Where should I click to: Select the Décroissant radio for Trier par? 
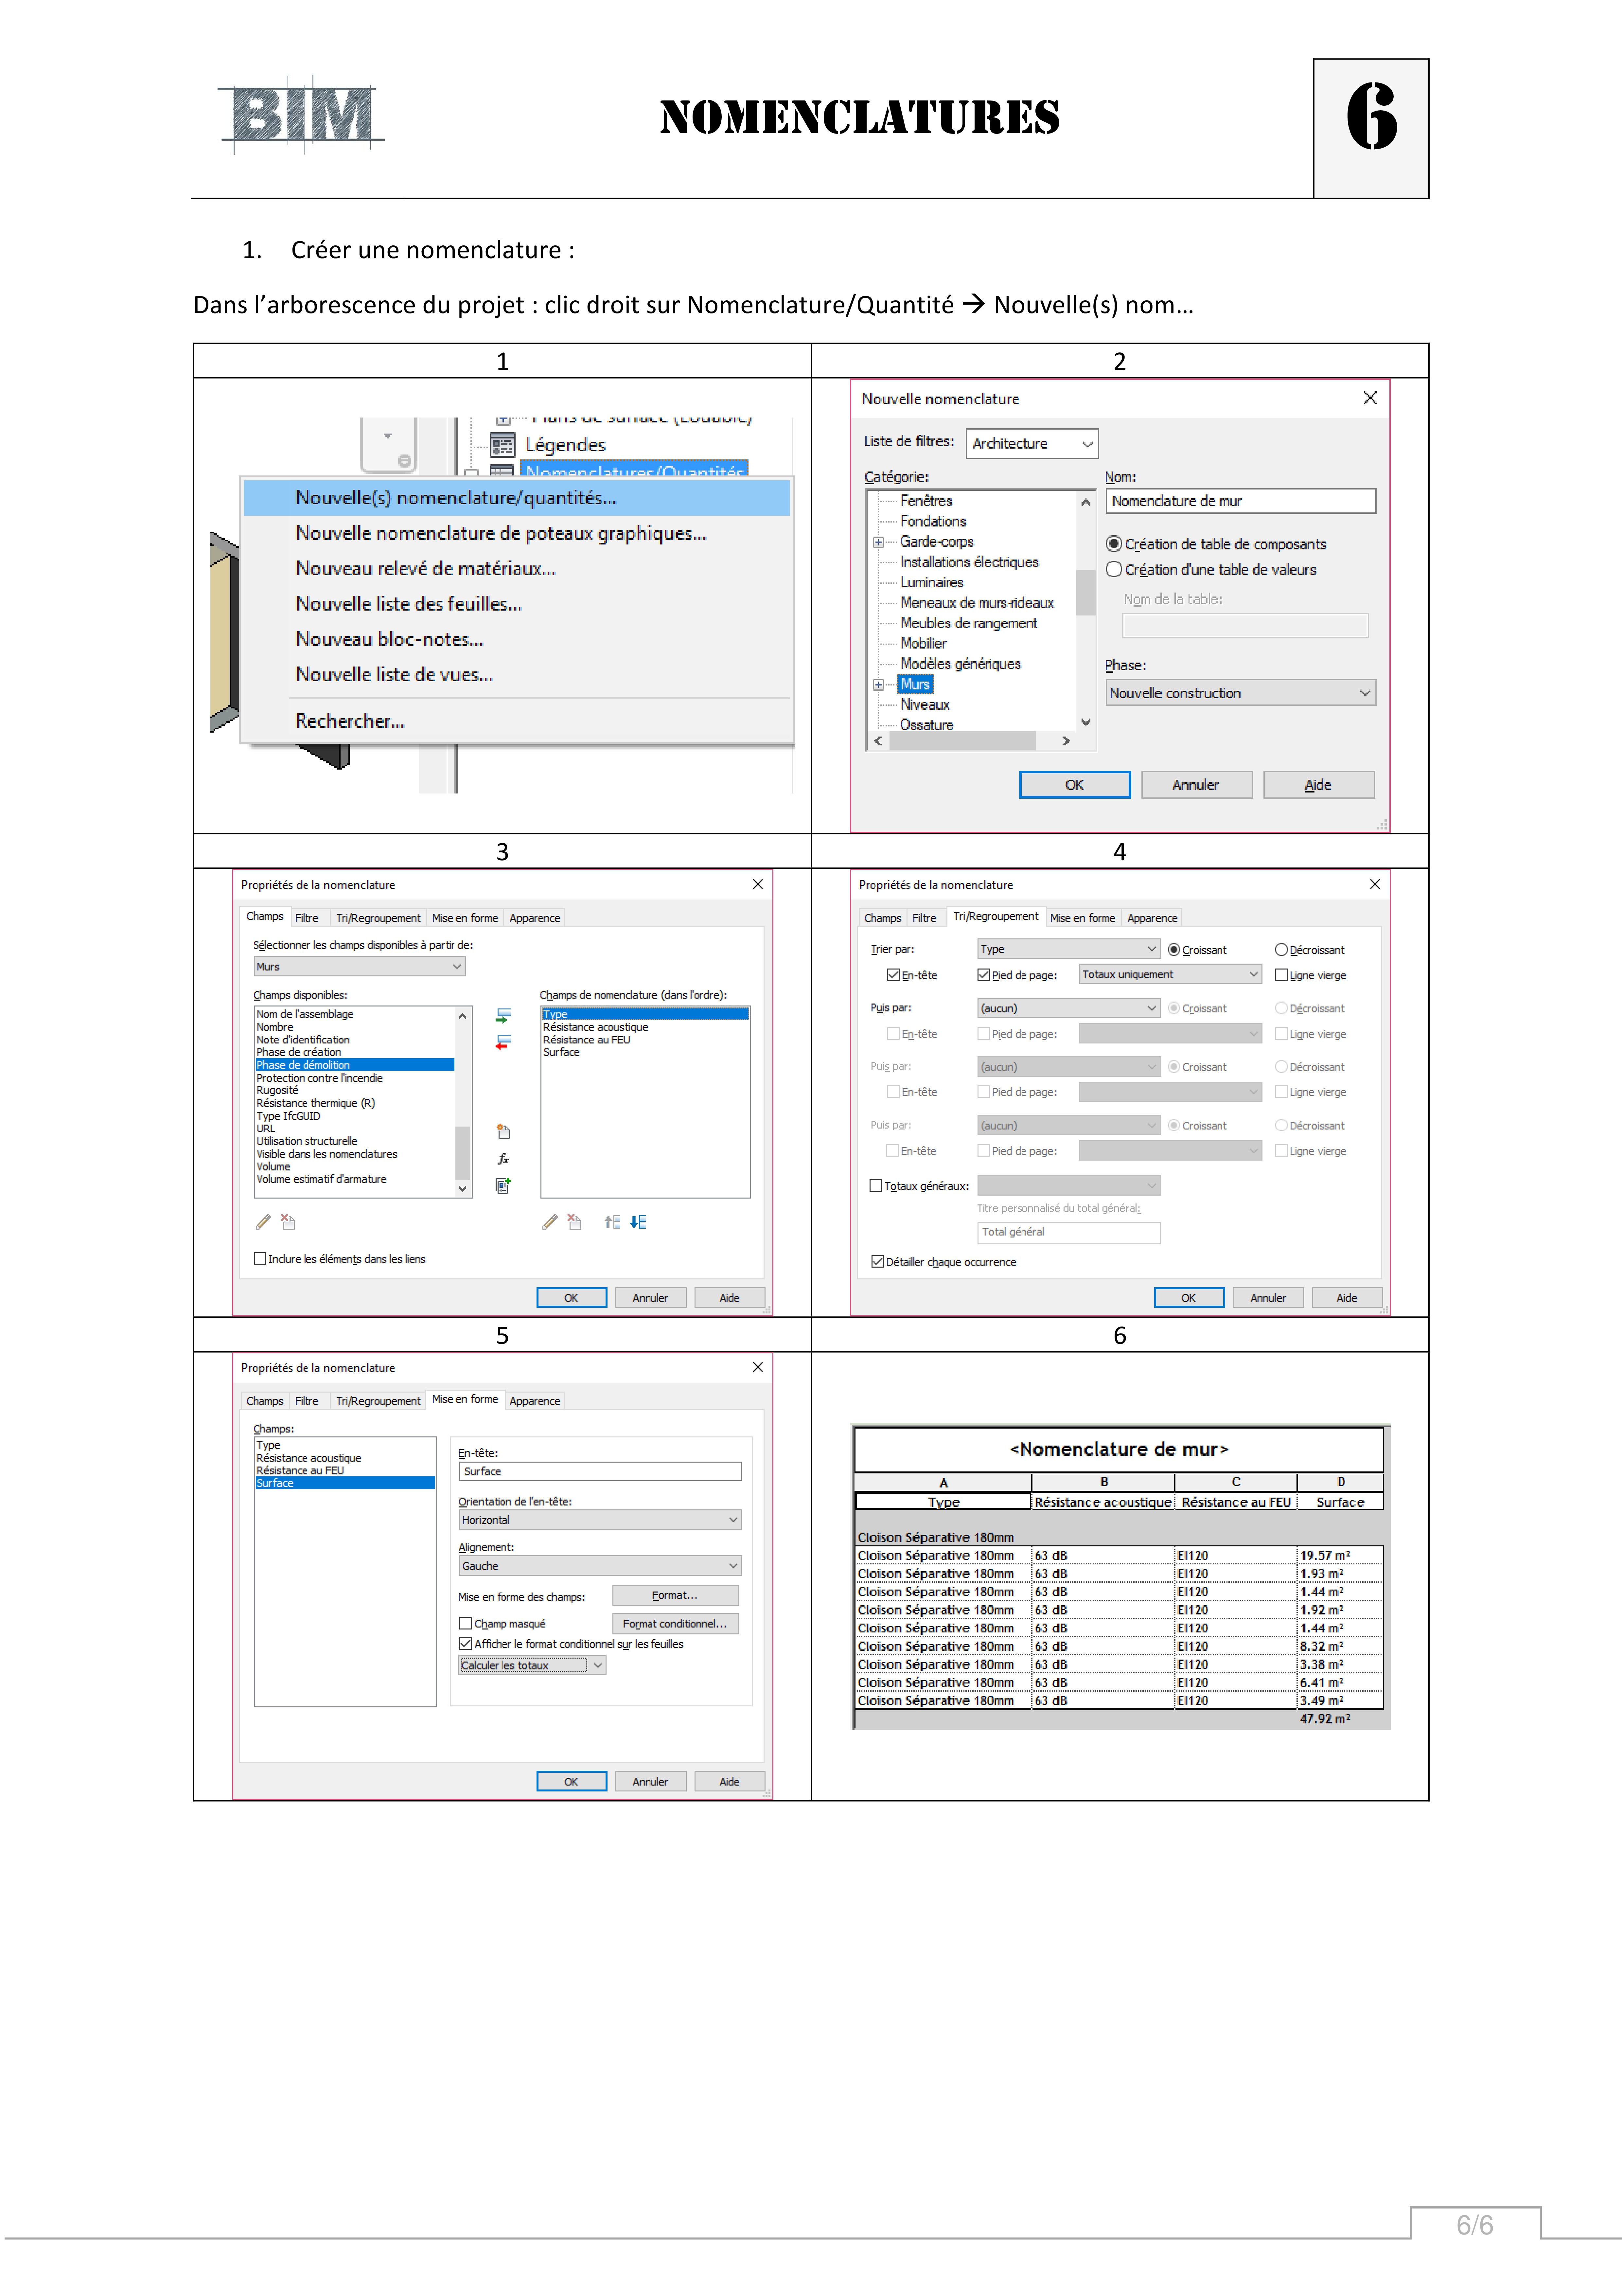click(1281, 950)
